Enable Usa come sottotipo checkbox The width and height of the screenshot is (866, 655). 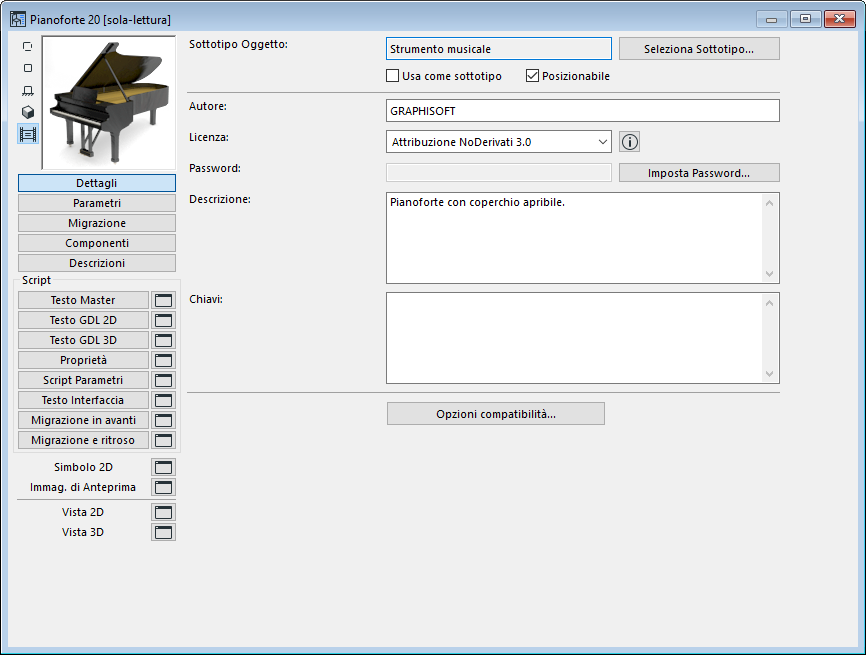tap(392, 76)
